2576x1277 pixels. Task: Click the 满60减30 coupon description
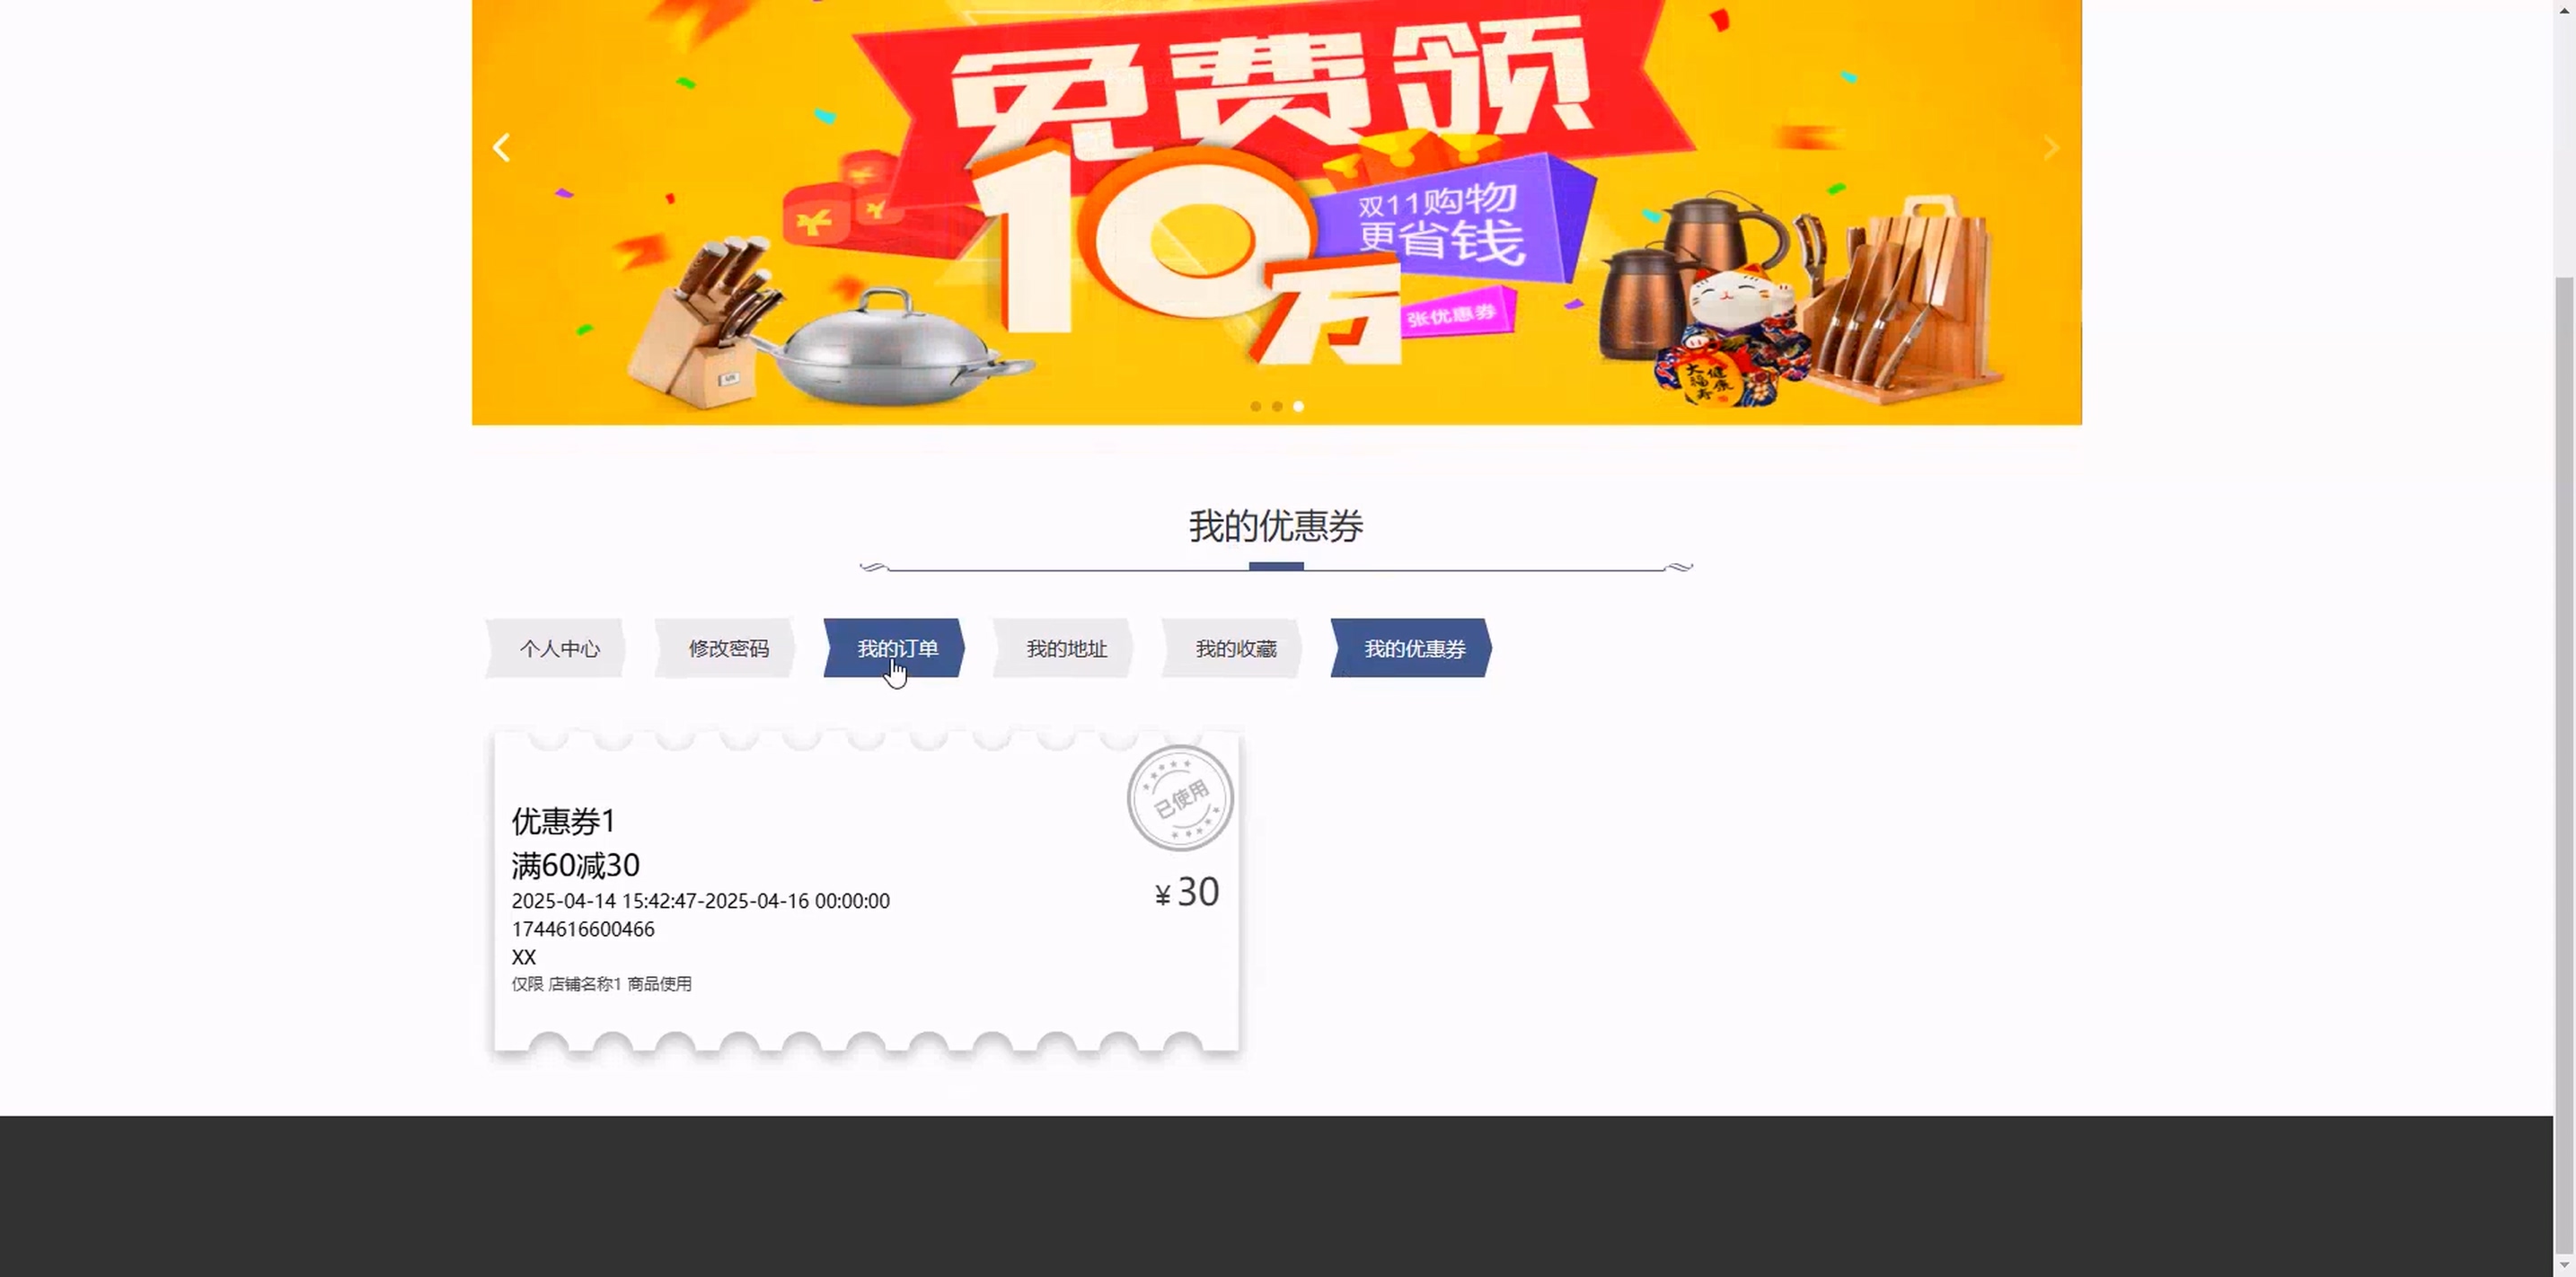point(576,865)
